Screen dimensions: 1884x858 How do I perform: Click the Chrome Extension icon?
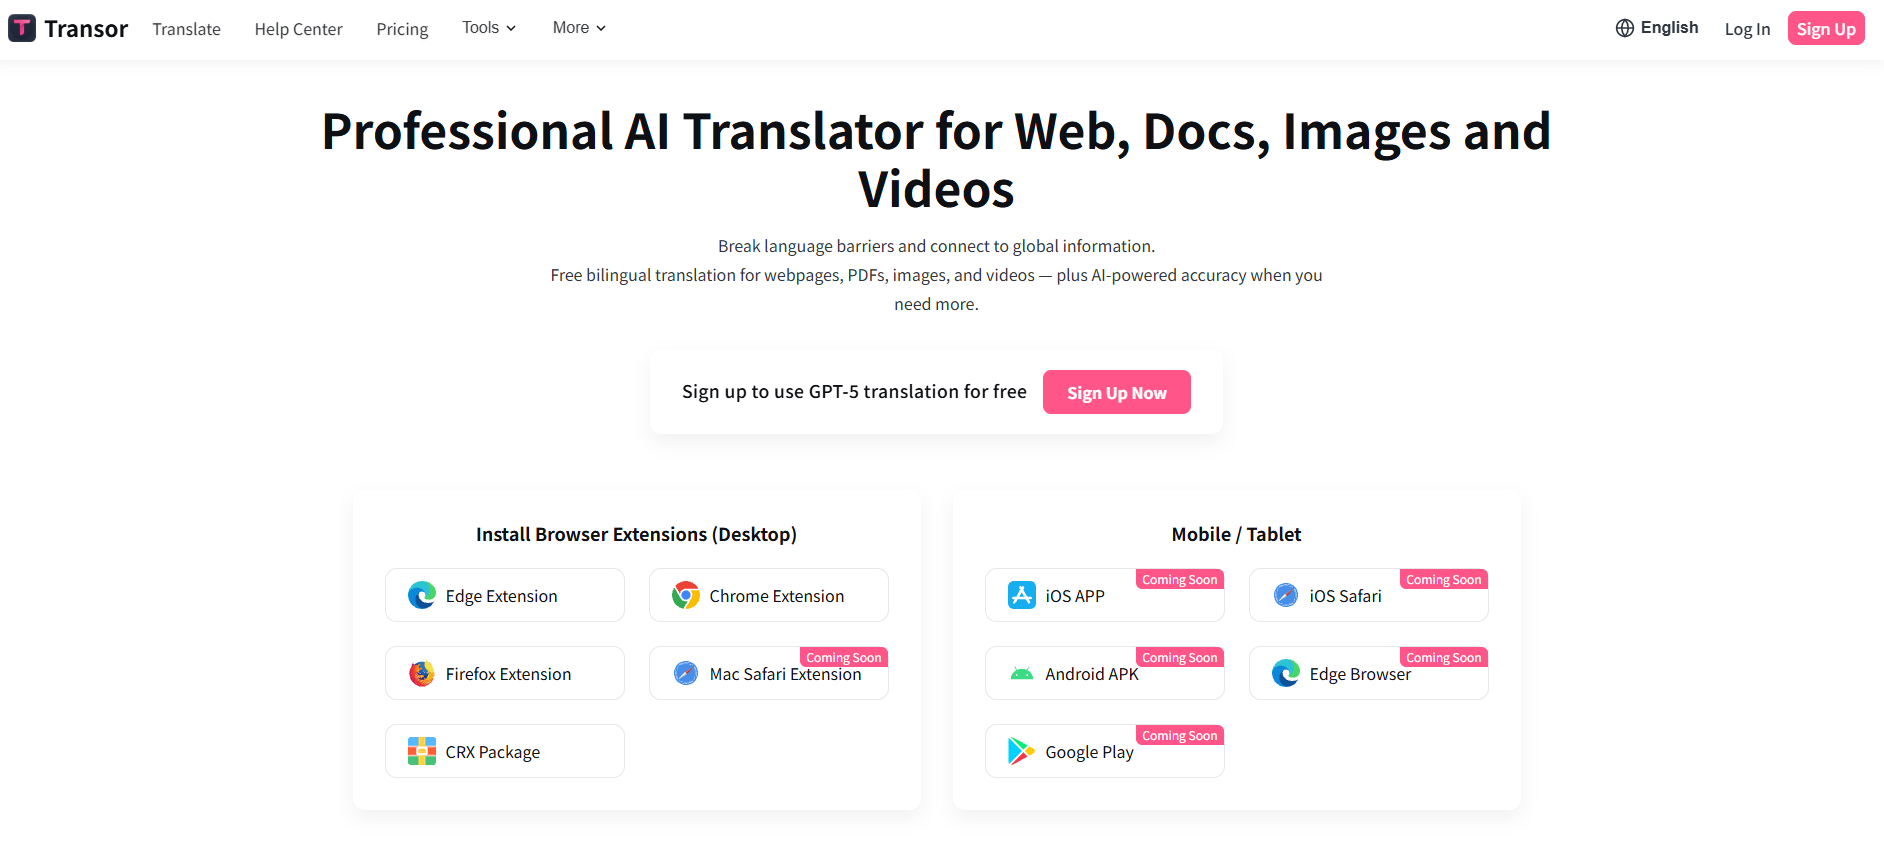(x=686, y=595)
